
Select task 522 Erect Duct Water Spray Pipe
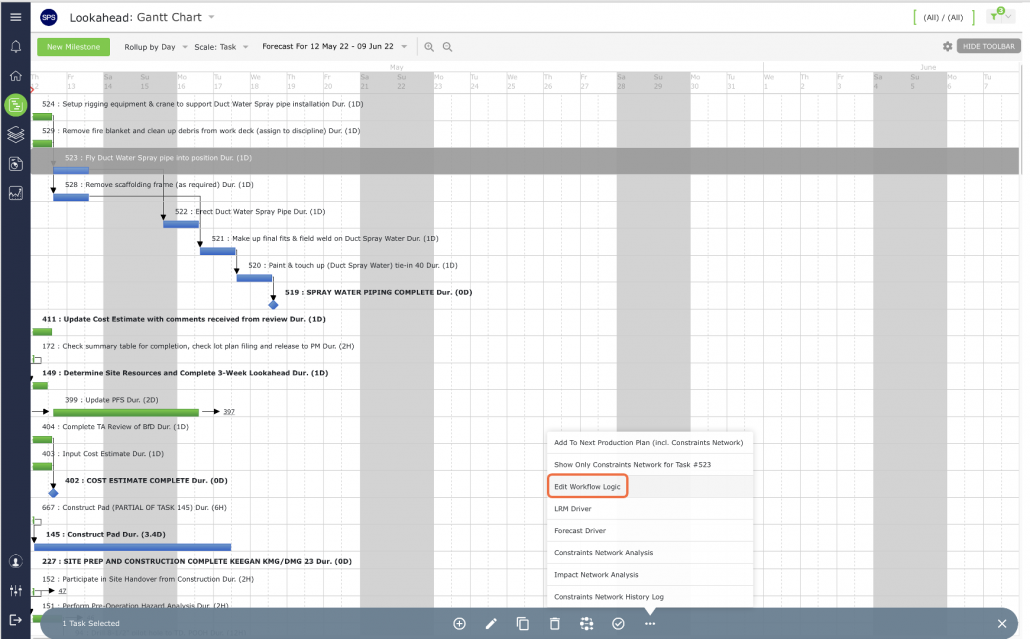pyautogui.click(x=250, y=211)
